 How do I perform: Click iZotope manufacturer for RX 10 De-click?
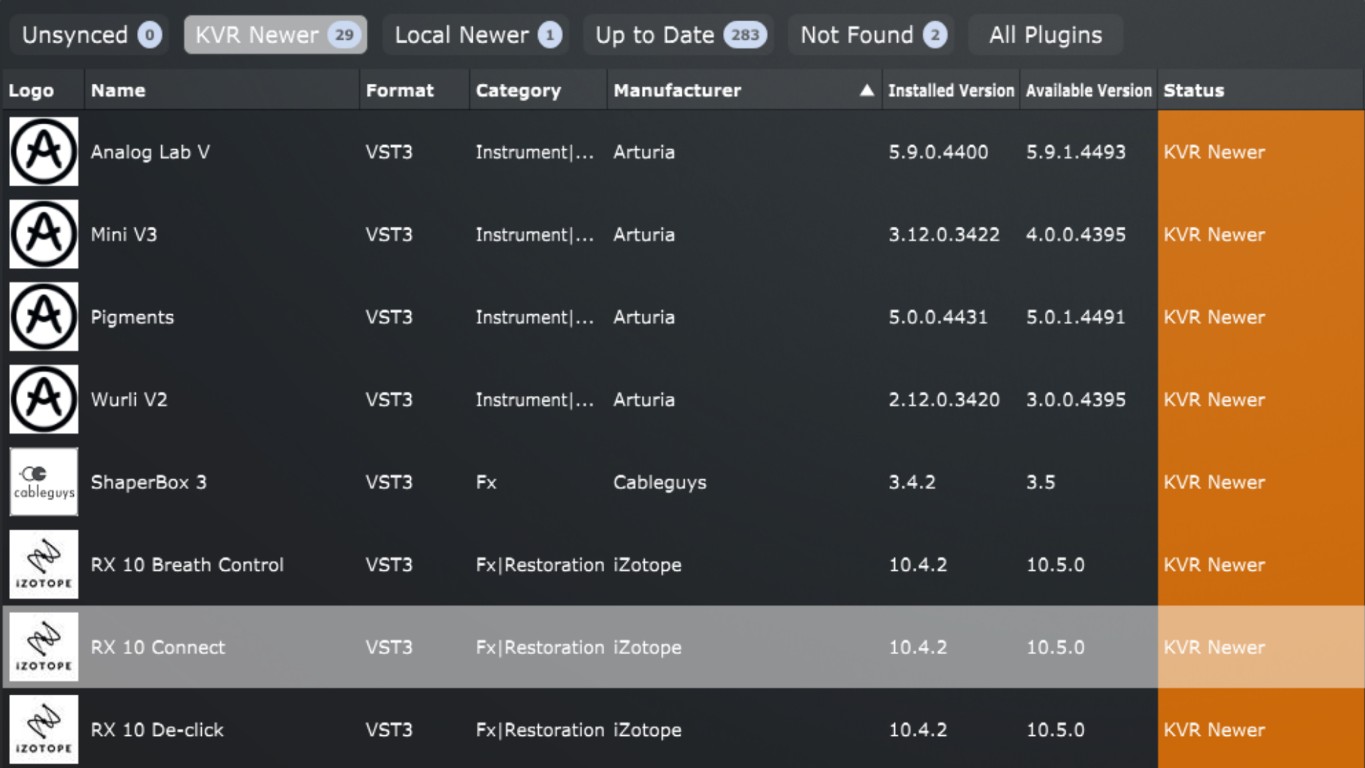click(647, 729)
